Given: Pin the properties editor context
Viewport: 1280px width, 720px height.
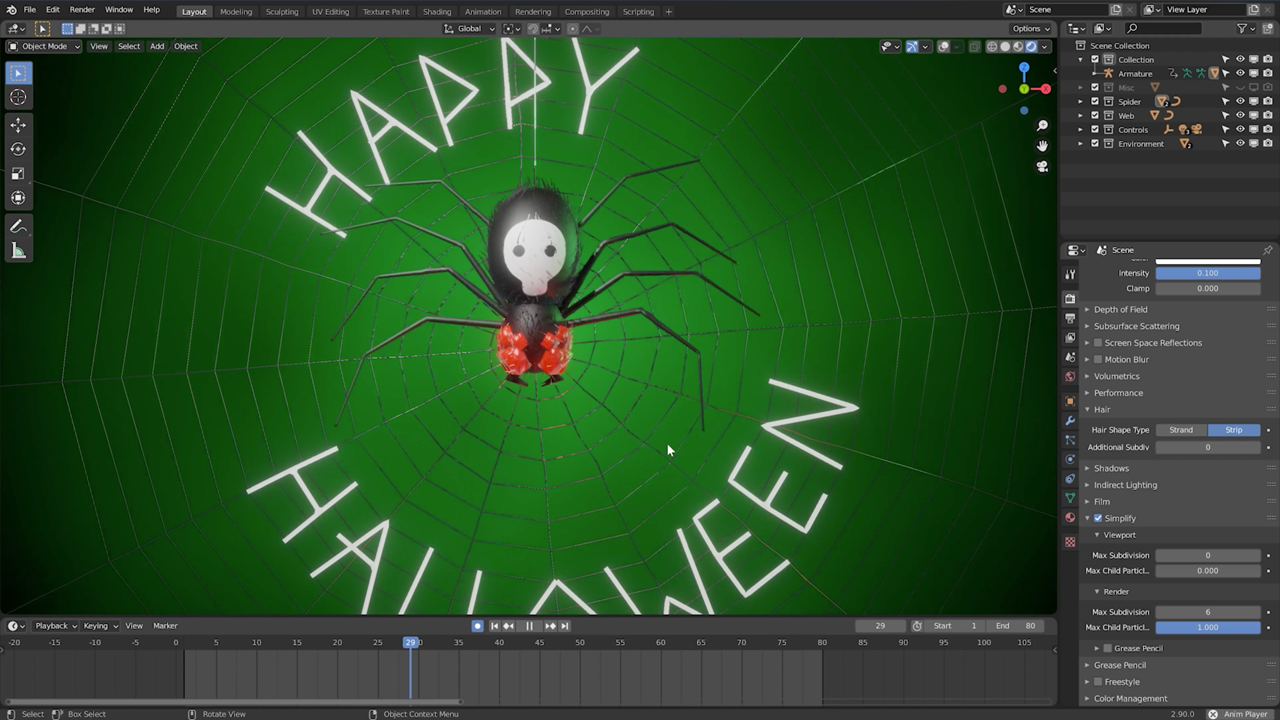Looking at the screenshot, I should 1267,250.
